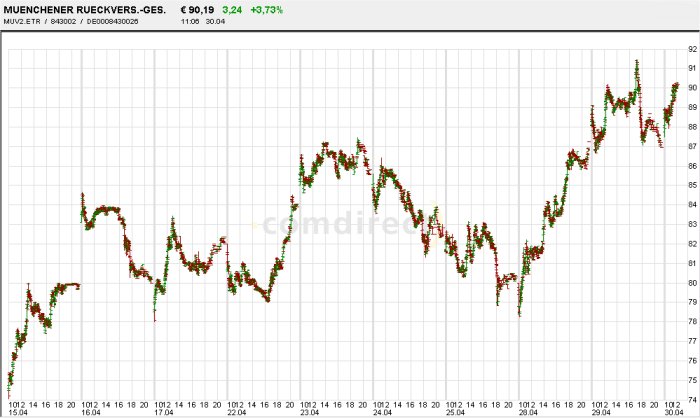
Task: Click the 88 price axis label
Action: (692, 127)
